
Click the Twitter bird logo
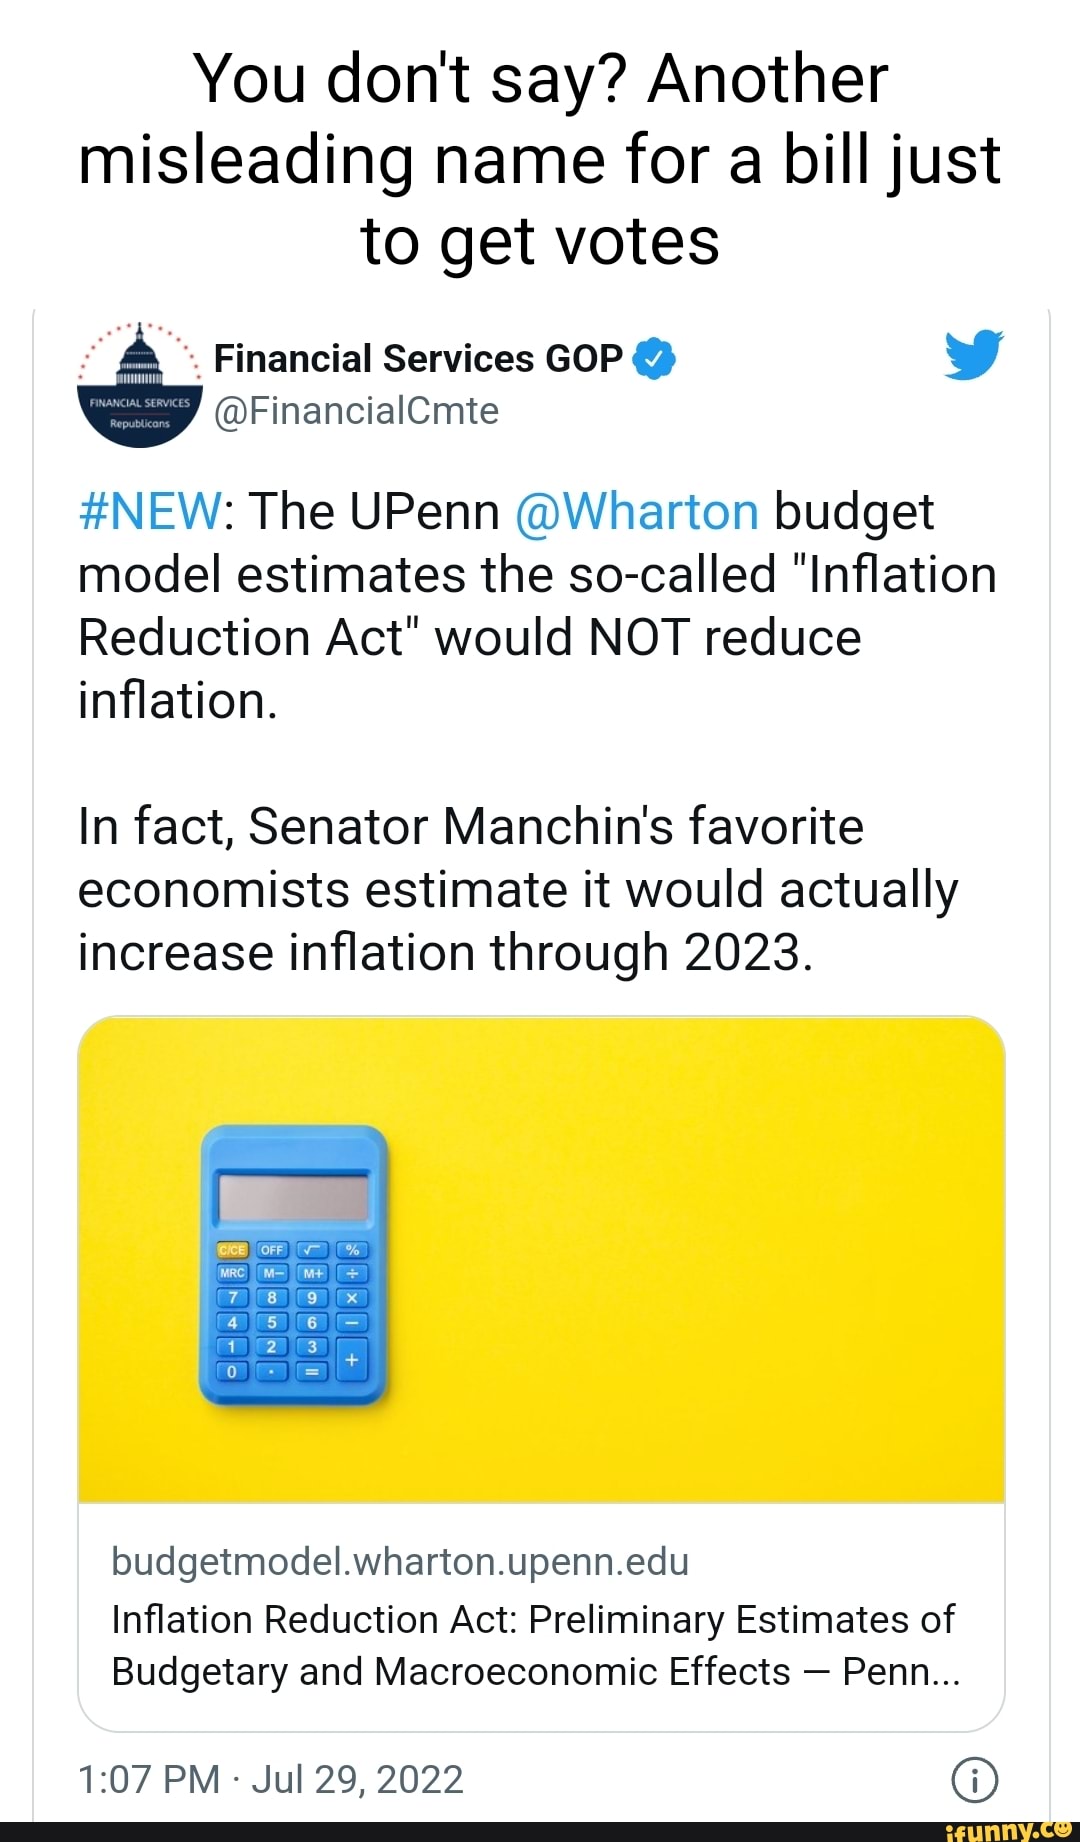point(973,354)
